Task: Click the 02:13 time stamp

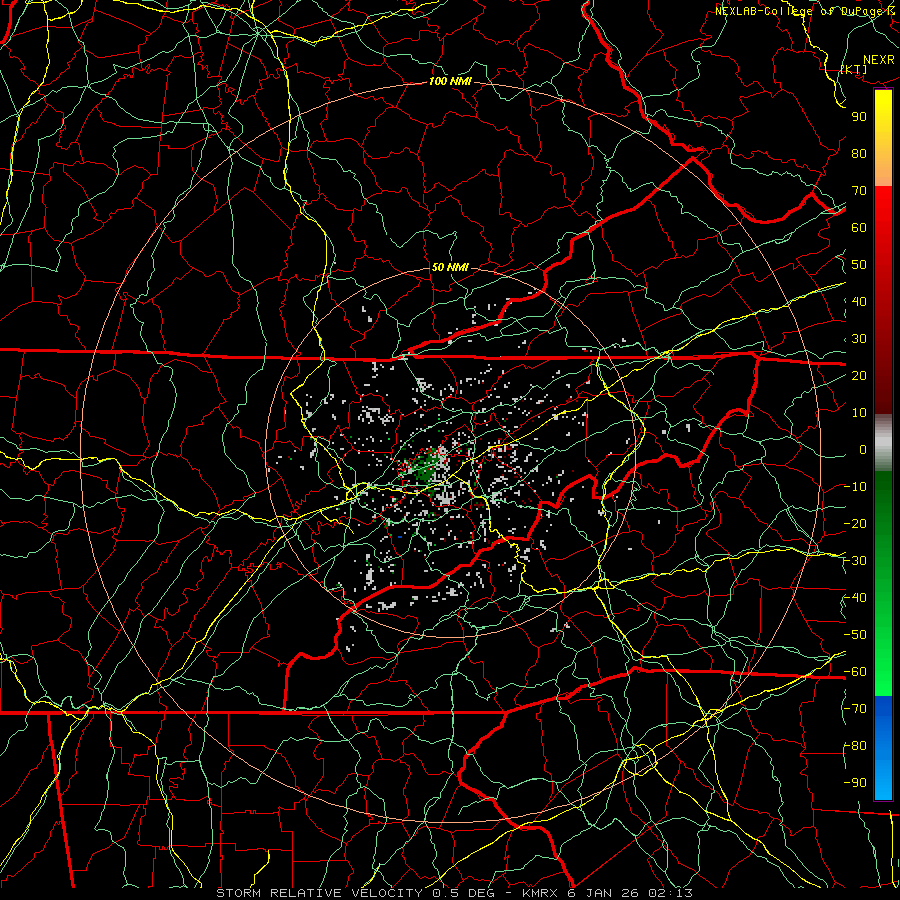Action: pos(670,893)
